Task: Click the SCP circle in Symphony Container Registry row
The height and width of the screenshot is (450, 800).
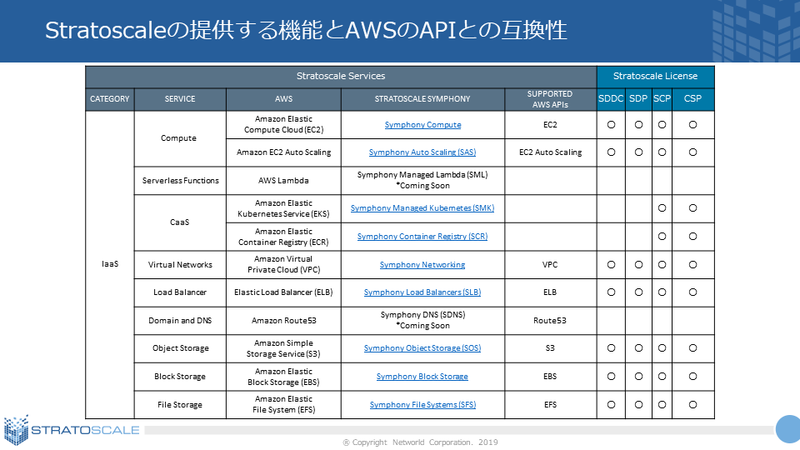Action: 662,236
